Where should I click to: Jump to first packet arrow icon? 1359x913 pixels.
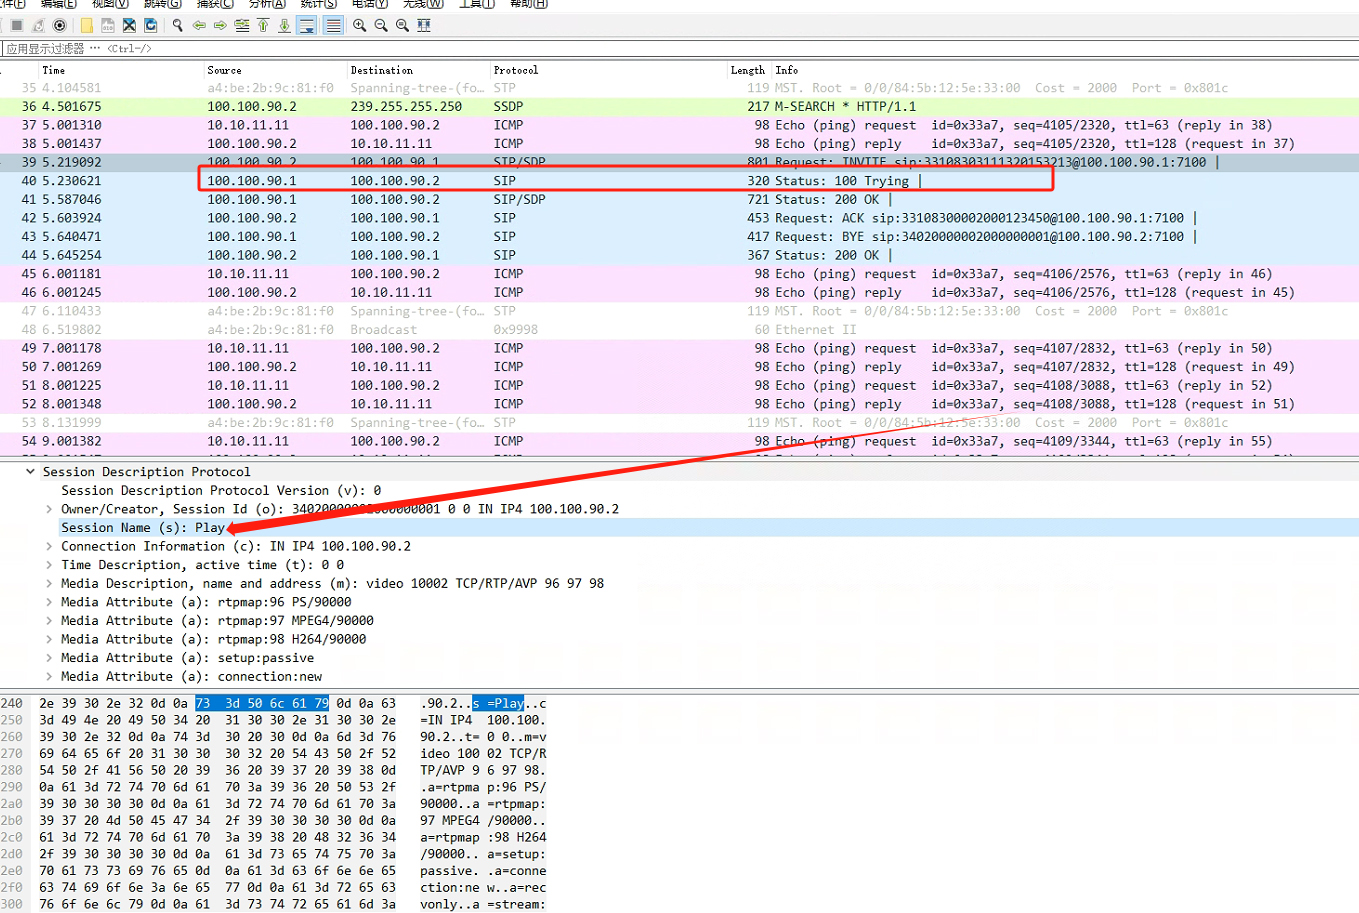(x=263, y=25)
